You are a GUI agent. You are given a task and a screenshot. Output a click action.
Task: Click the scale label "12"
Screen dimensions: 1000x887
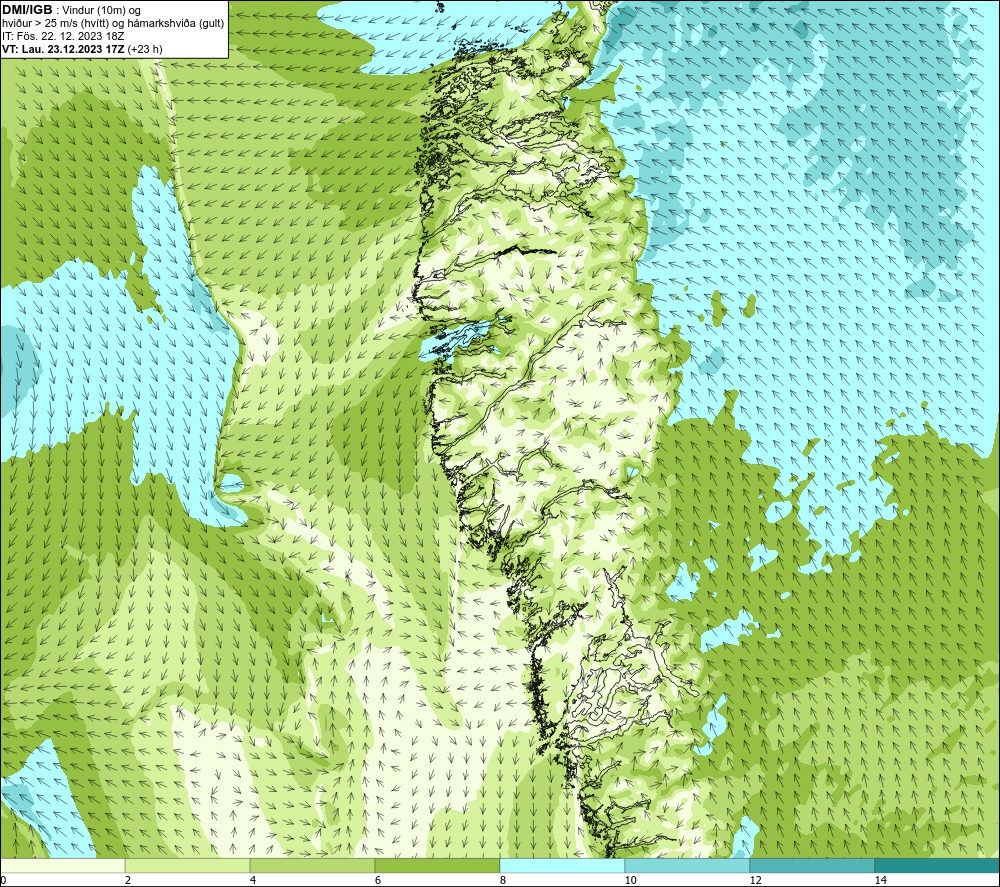pos(755,880)
